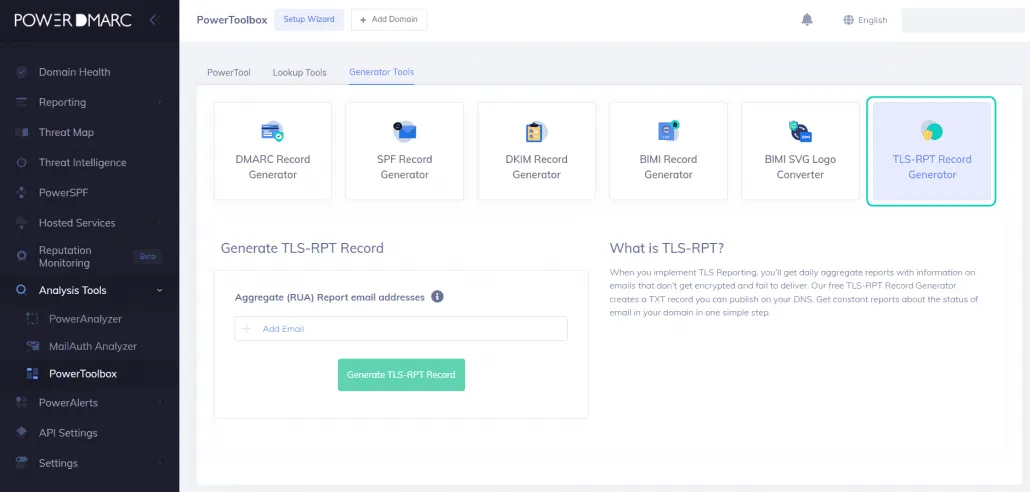The height and width of the screenshot is (492, 1030).
Task: Expand the Hosted Services submenu arrow
Action: pos(160,223)
